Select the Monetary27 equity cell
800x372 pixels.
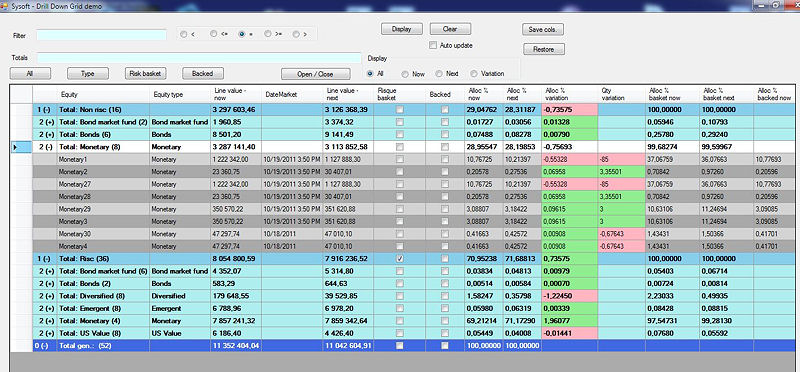click(104, 184)
